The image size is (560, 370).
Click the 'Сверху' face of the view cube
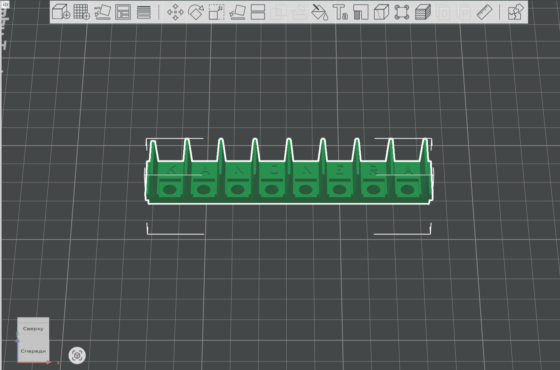[x=33, y=329]
